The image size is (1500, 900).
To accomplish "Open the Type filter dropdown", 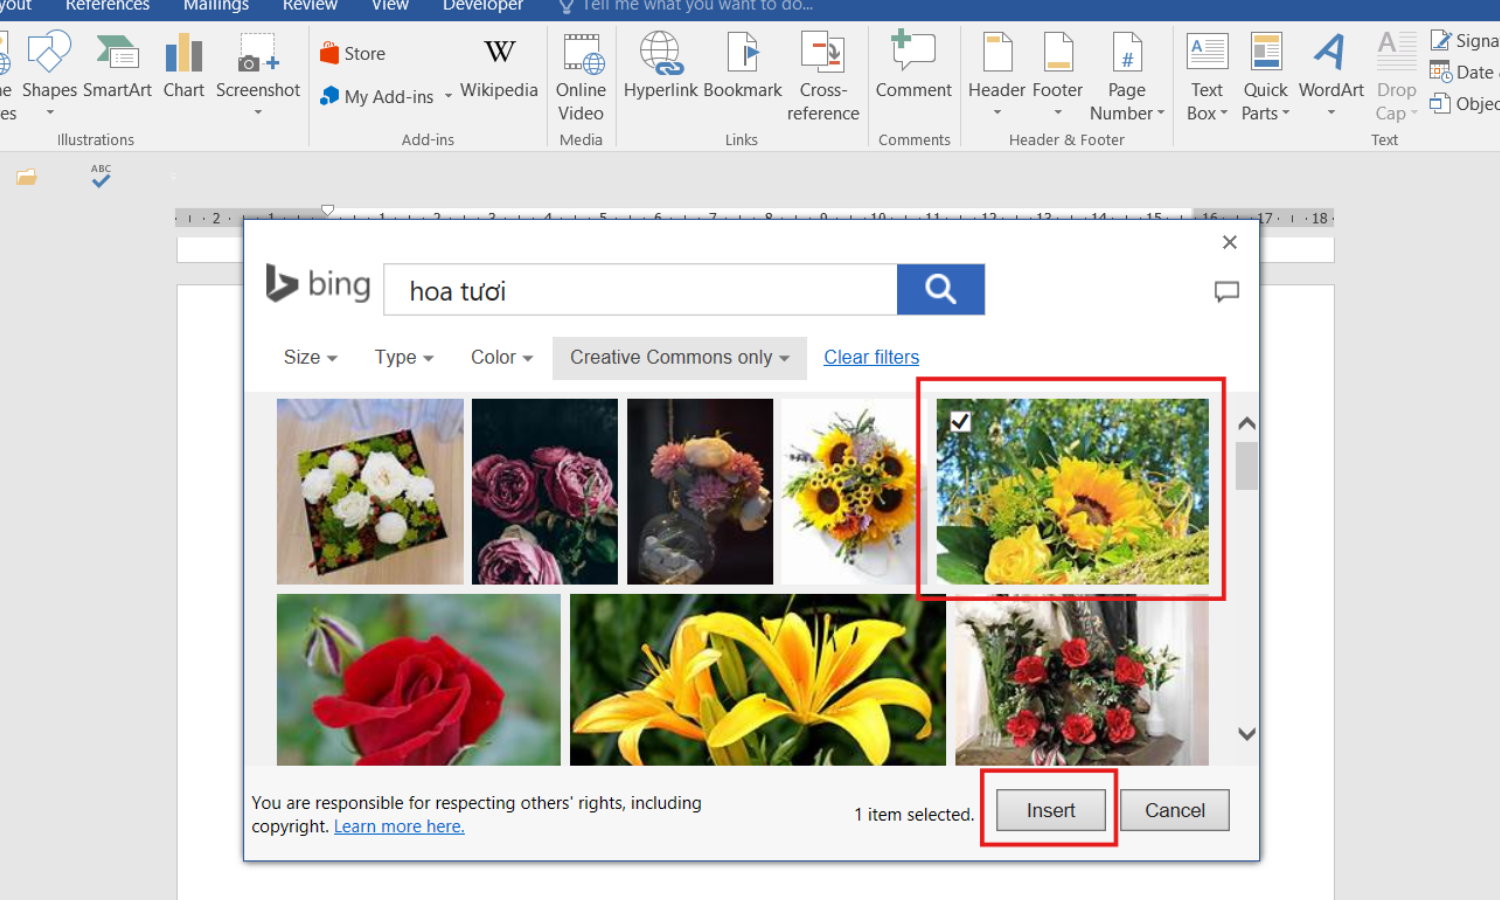I will [404, 358].
